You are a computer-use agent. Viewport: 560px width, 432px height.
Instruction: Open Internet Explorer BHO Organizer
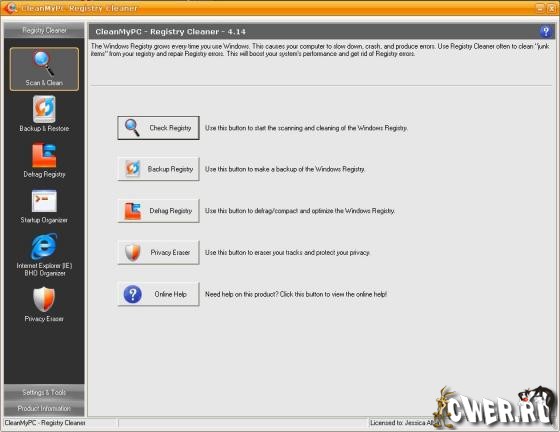(44, 255)
